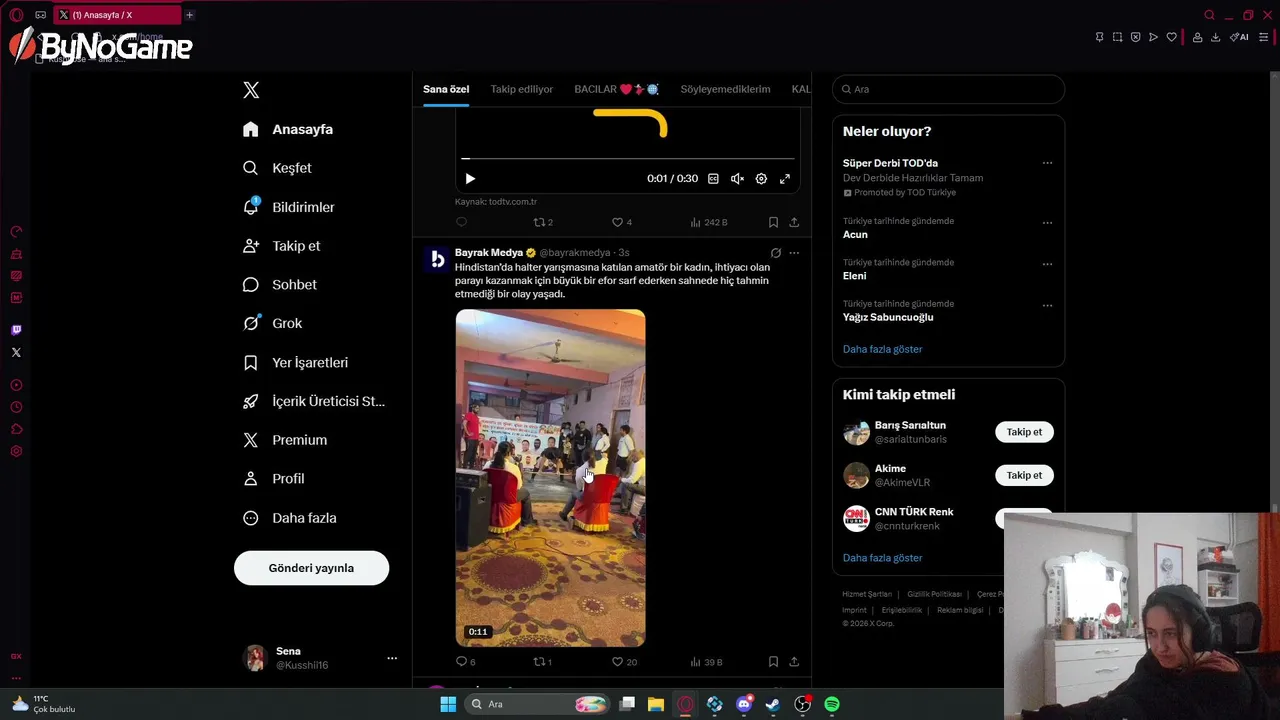Open new browser tab with plus
Screen dimensions: 1280x720
pyautogui.click(x=189, y=15)
